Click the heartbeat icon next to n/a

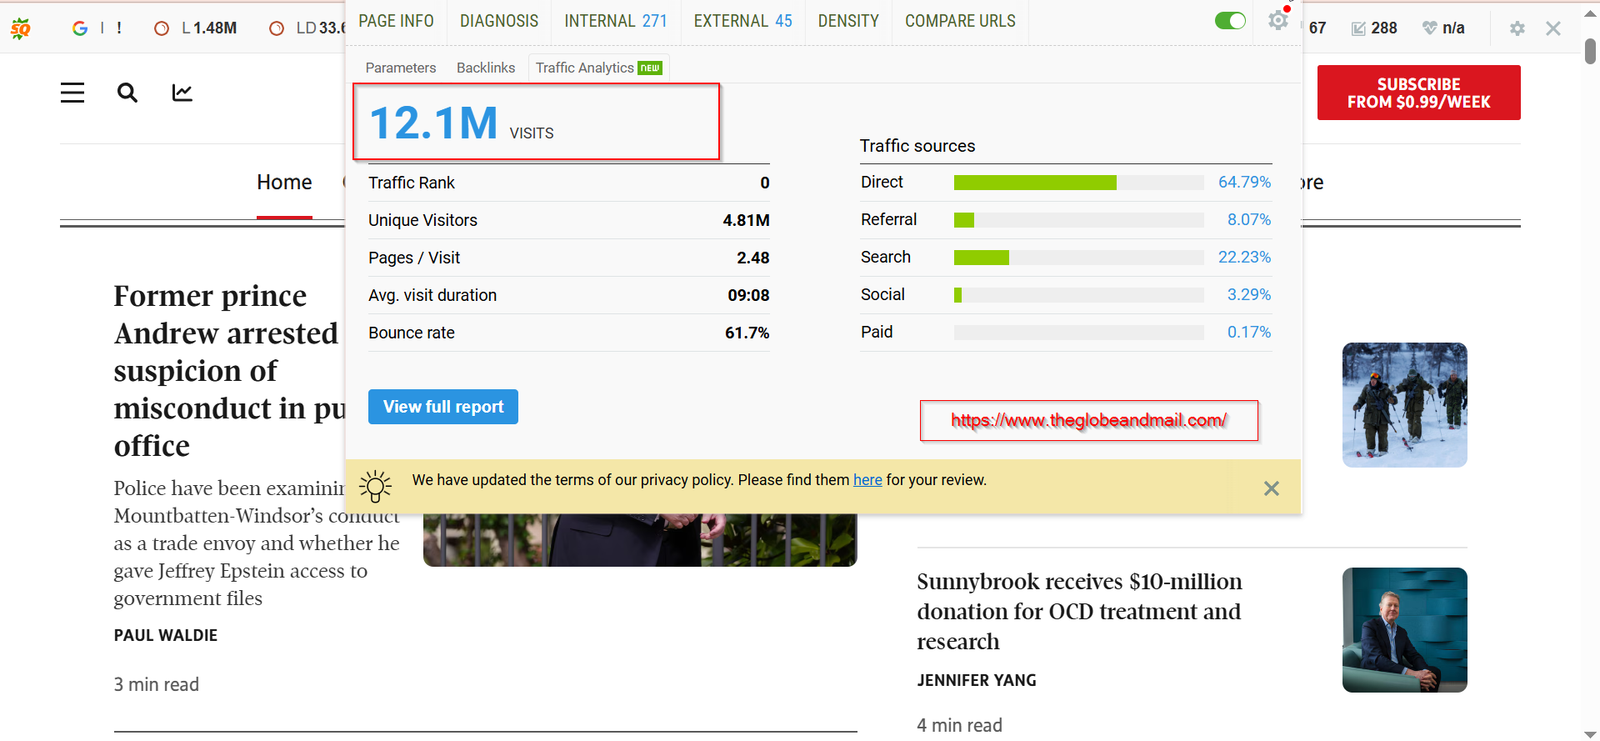1430,28
